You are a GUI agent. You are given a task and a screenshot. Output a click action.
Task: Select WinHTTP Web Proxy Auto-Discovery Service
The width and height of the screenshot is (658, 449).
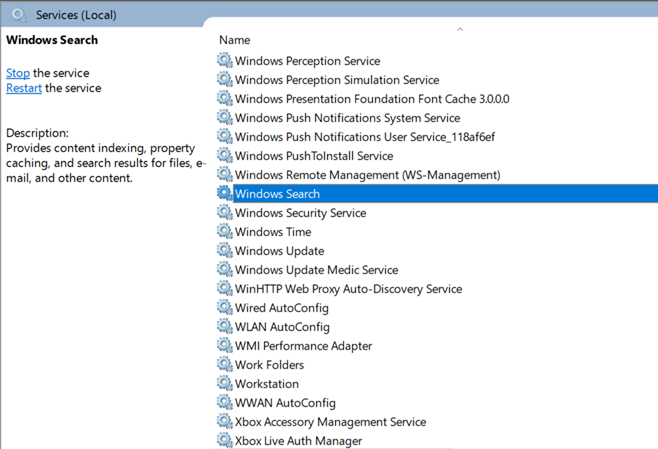pyautogui.click(x=348, y=289)
